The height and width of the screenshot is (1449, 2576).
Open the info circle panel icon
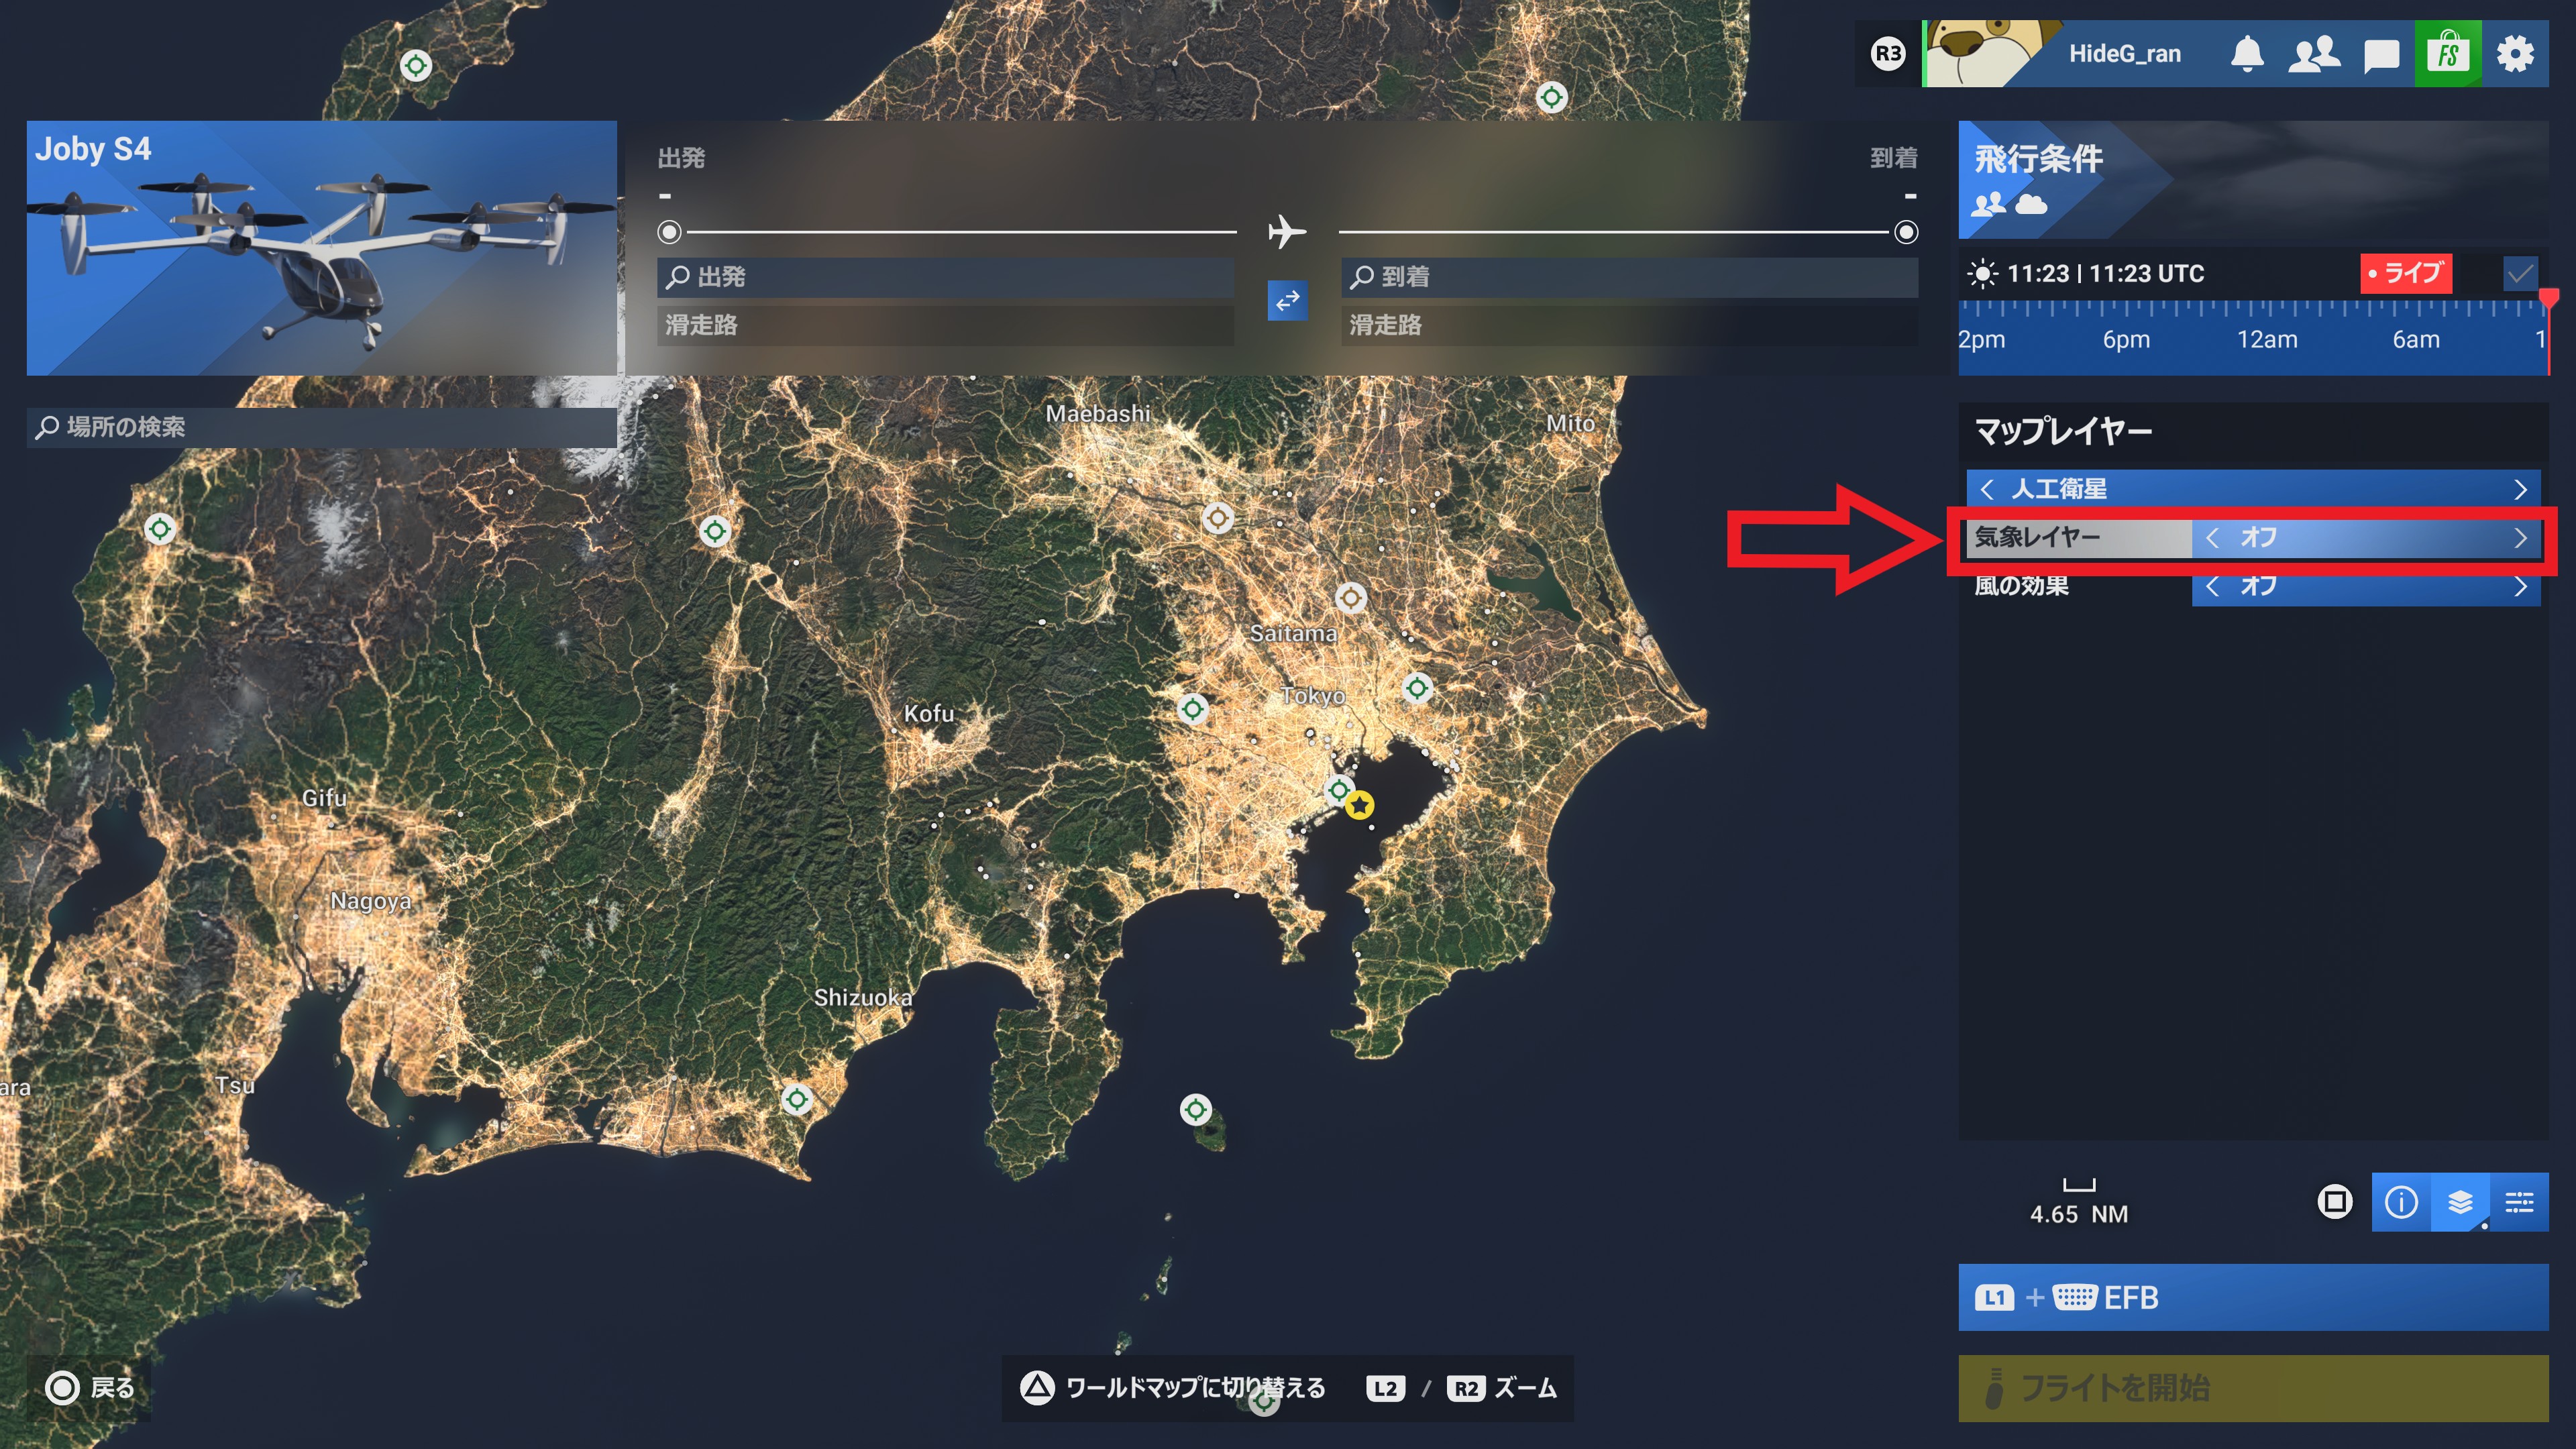pos(2401,1202)
